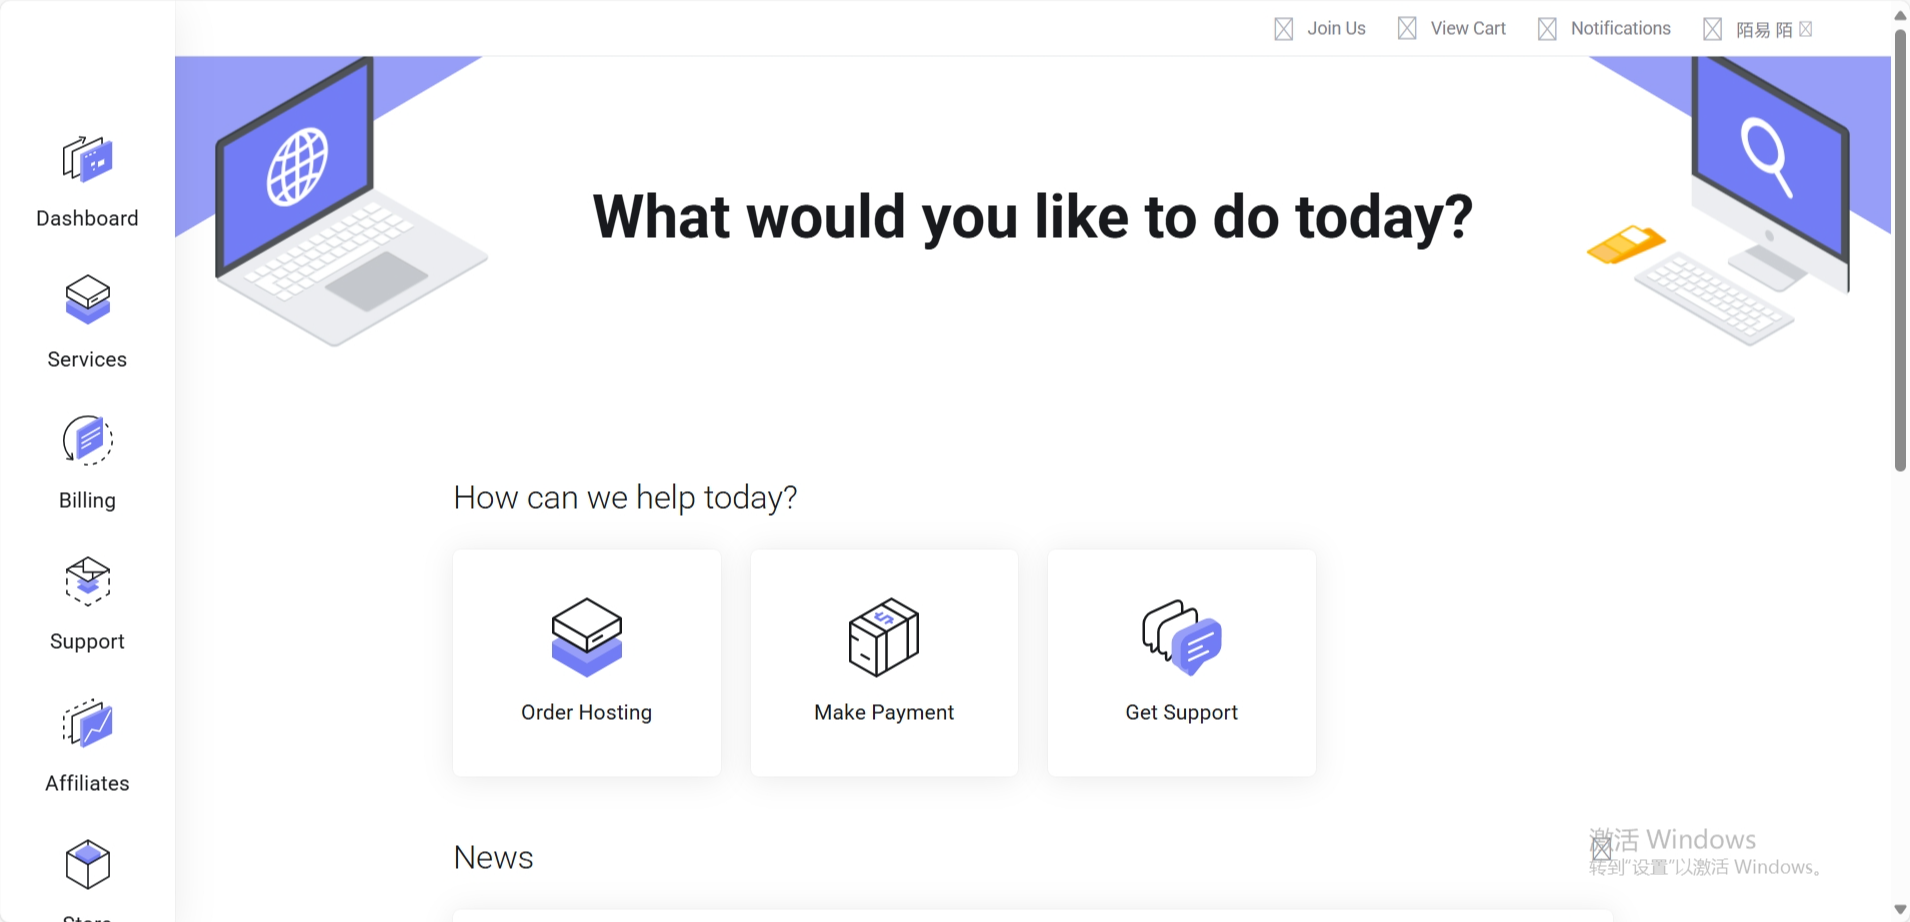This screenshot has height=922, width=1910.
Task: Click the broken image icon at bottom right
Action: pyautogui.click(x=1601, y=848)
